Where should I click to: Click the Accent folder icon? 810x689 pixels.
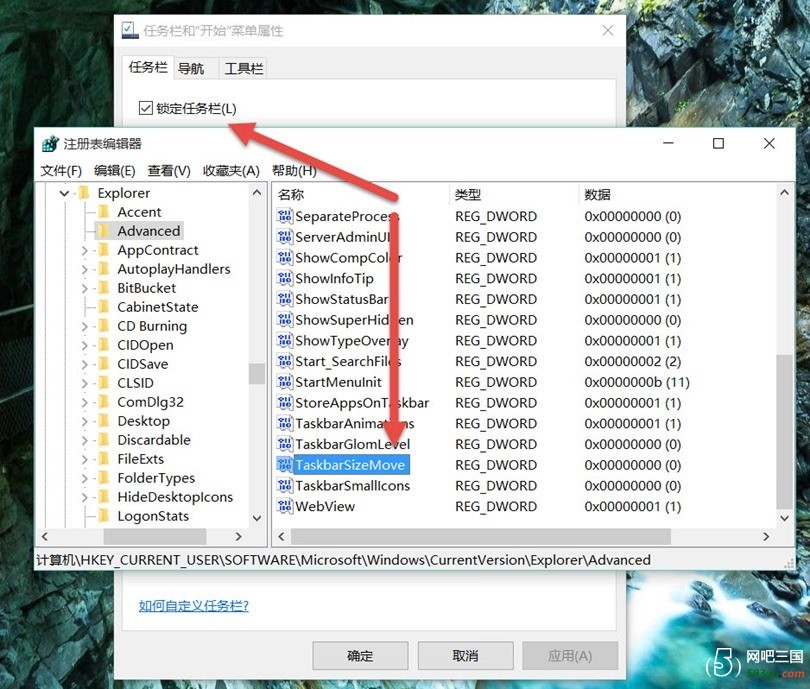[104, 212]
